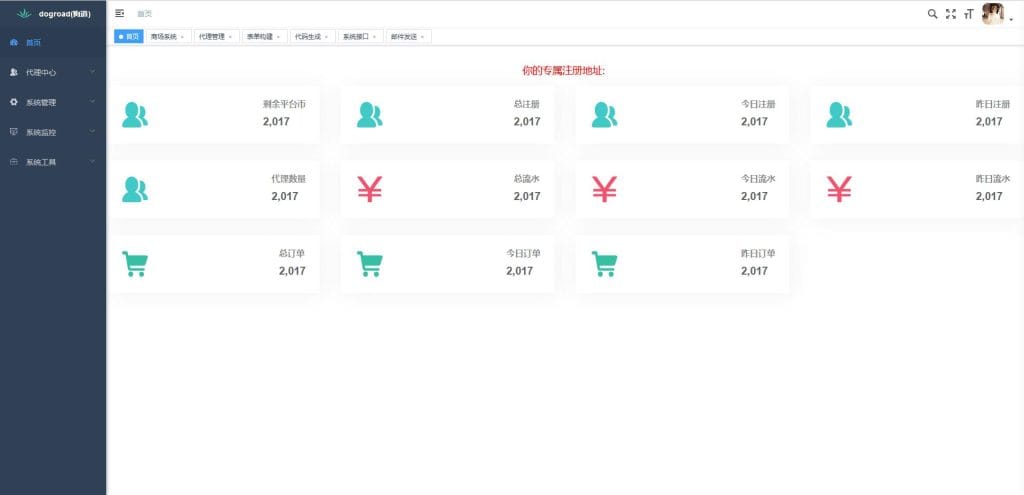Expand the 系统工具 sidebar menu
This screenshot has height=495, width=1024.
point(52,162)
